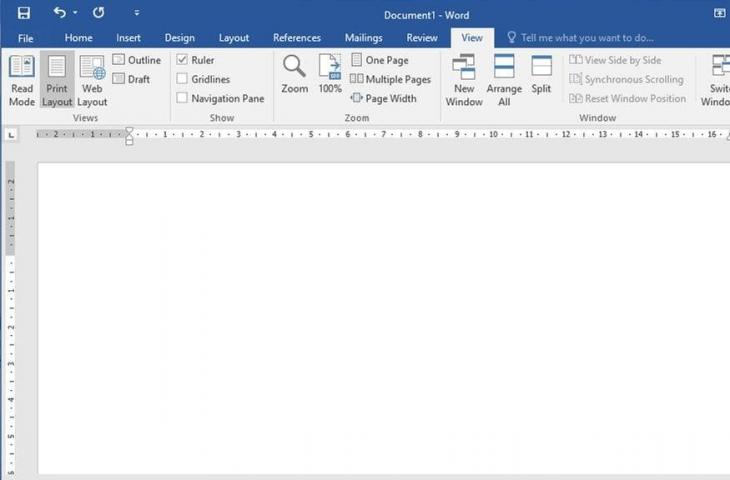Click View Side by Side
Viewport: 730px width, 480px height.
click(x=615, y=60)
